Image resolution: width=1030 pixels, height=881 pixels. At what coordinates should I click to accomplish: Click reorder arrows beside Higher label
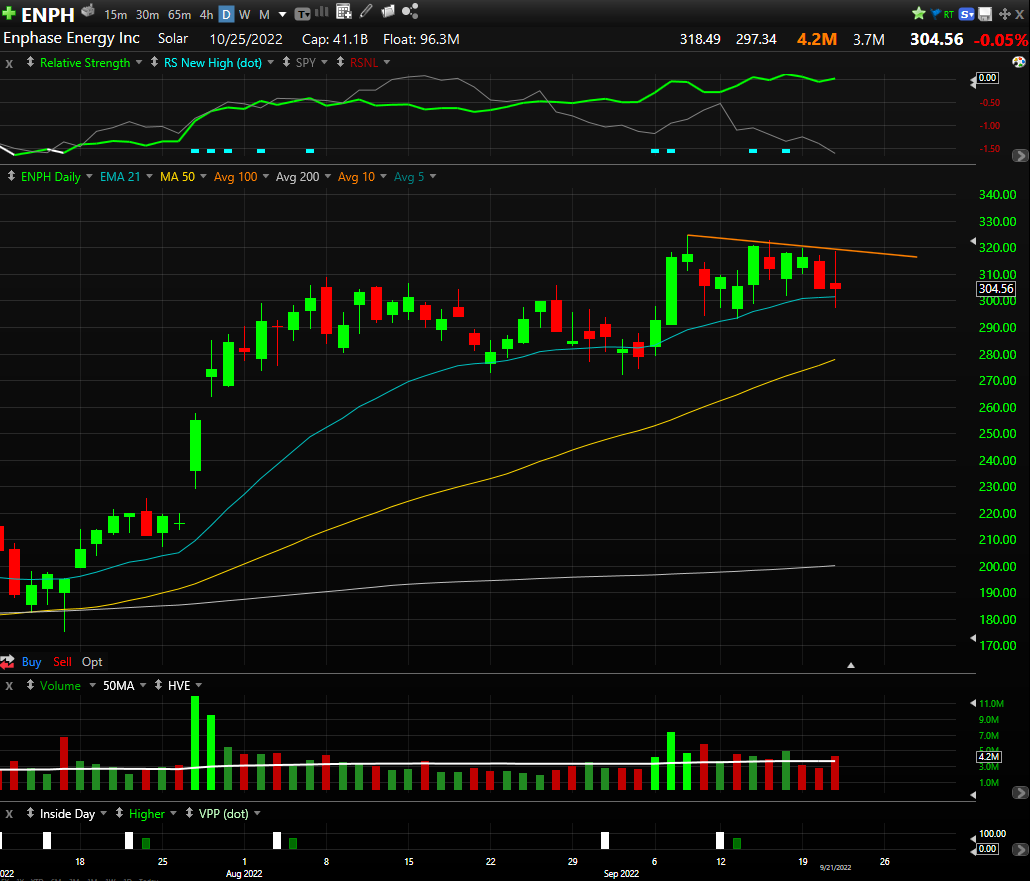(x=120, y=813)
